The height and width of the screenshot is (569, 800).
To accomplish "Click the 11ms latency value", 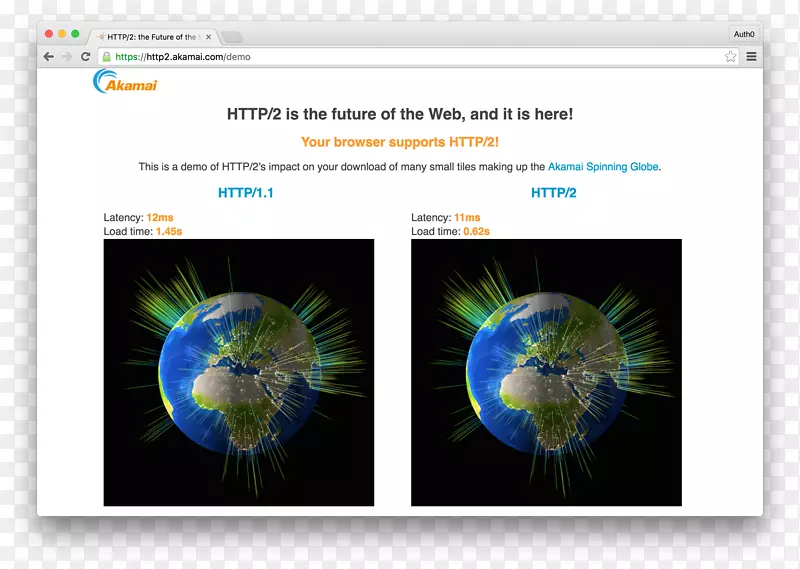I will coord(467,217).
